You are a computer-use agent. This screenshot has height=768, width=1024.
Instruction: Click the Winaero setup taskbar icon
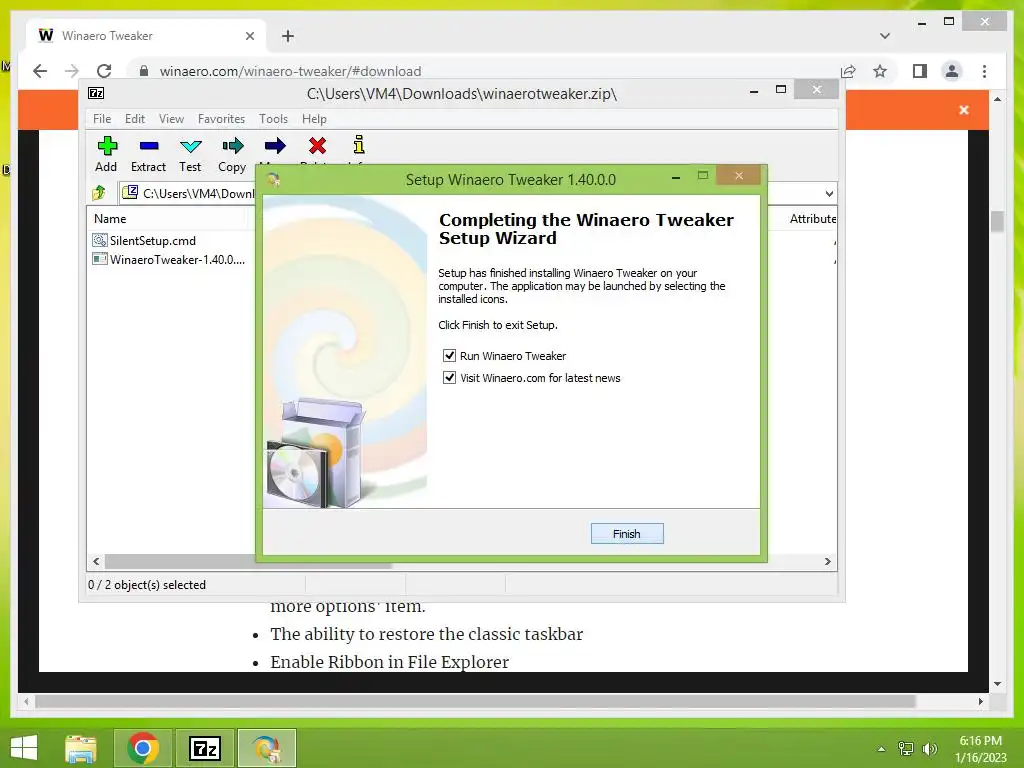click(266, 748)
